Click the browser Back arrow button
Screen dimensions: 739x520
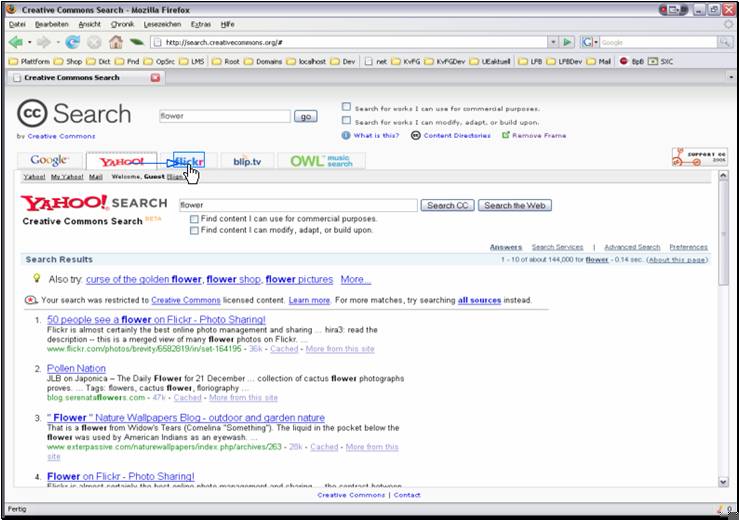tap(16, 42)
